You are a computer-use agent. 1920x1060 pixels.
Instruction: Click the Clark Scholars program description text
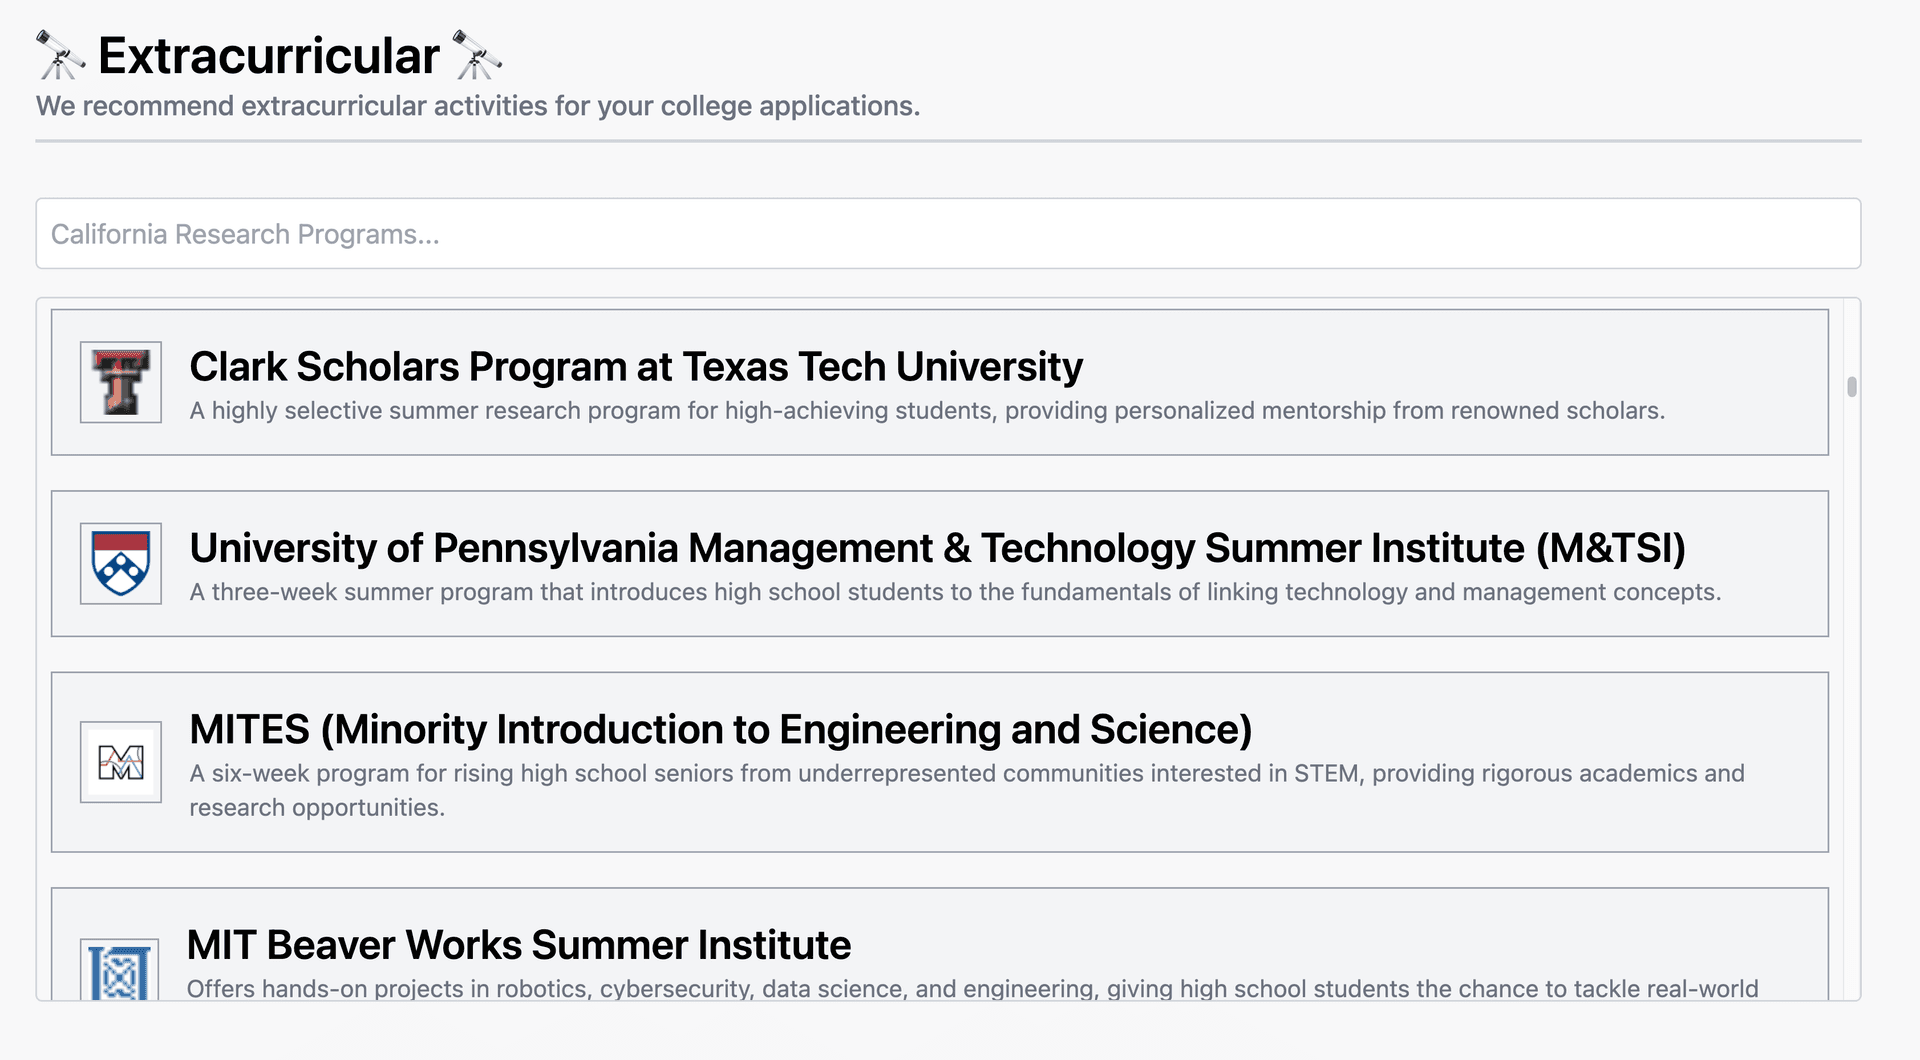(x=926, y=411)
